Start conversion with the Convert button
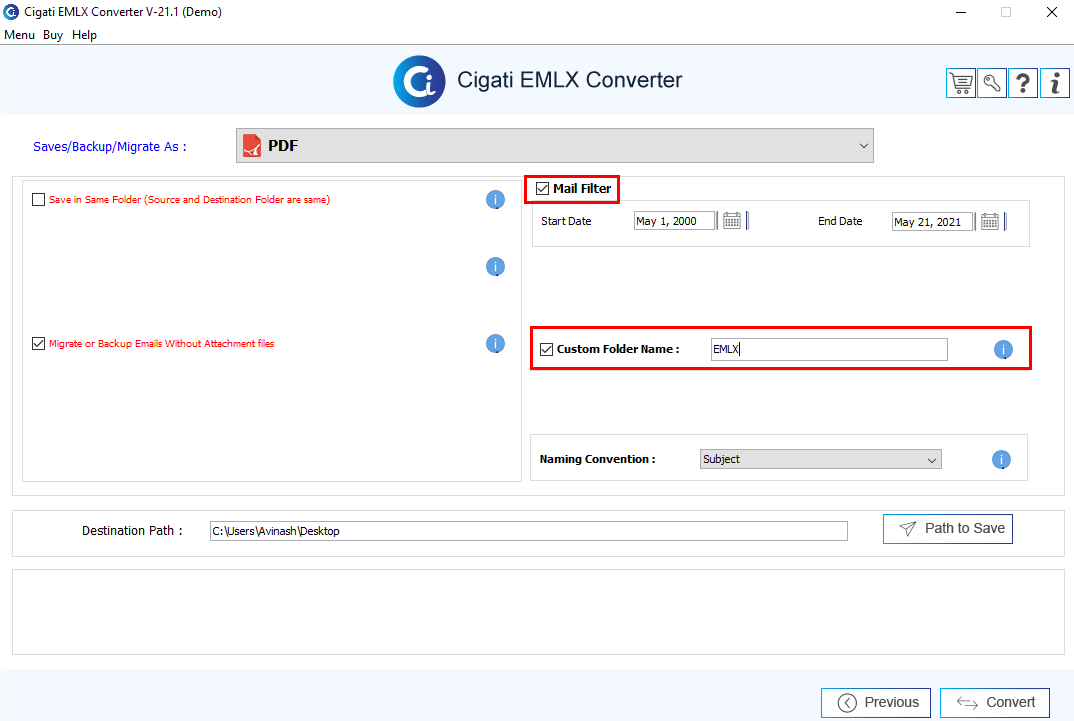 tap(995, 703)
